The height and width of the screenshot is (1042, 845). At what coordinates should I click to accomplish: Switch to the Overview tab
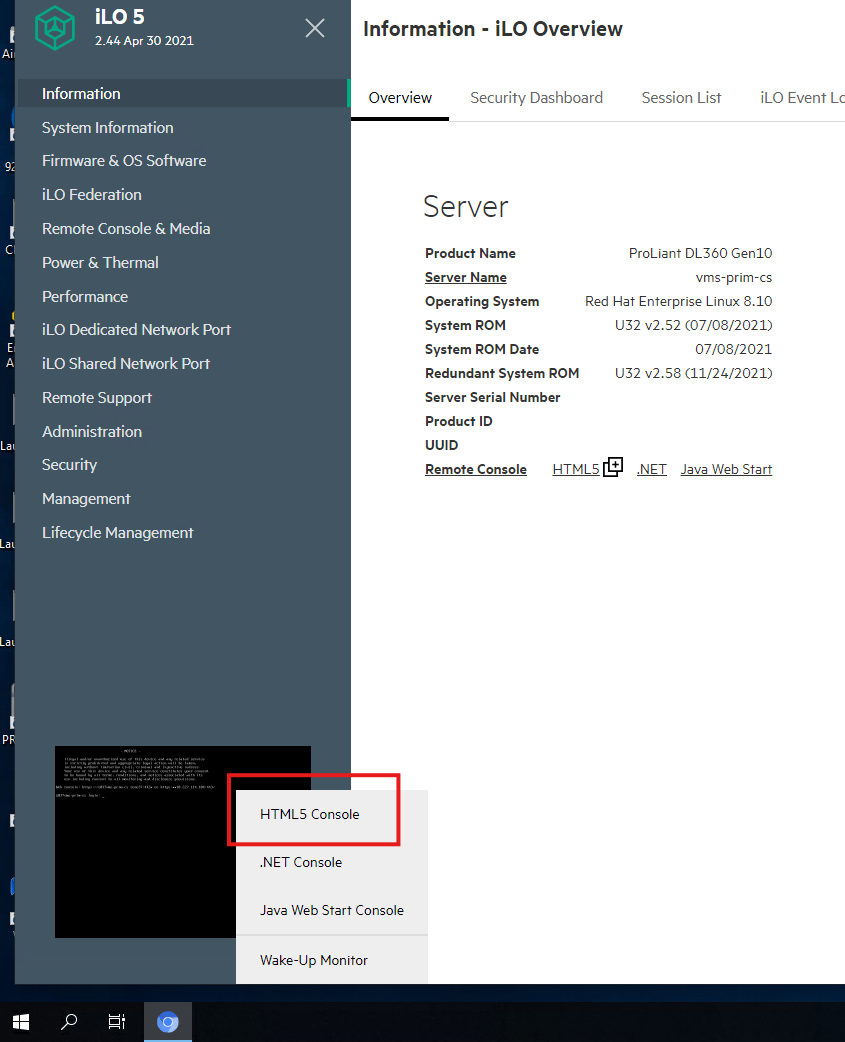(x=400, y=98)
